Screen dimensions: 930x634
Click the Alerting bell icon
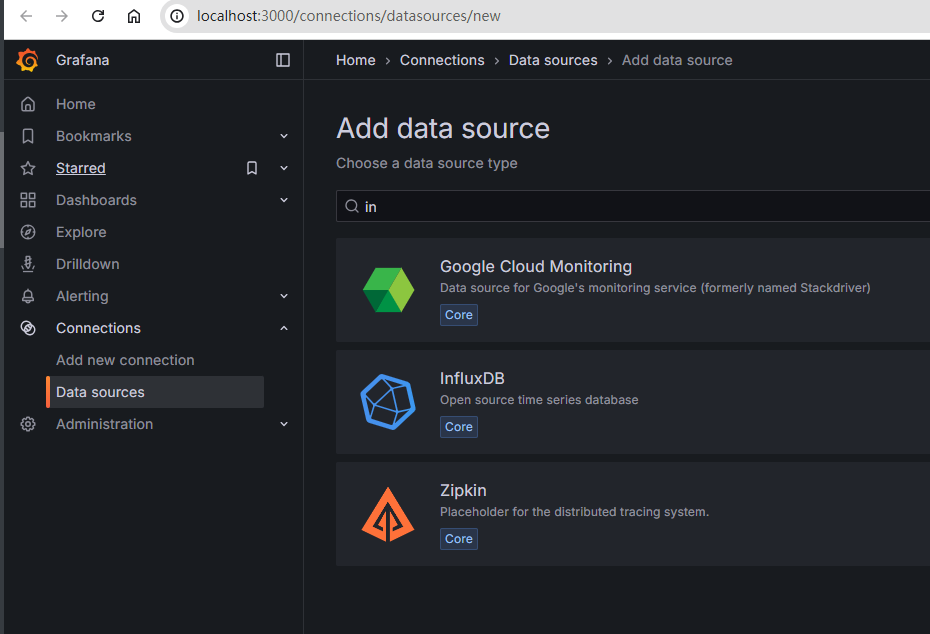tap(28, 296)
